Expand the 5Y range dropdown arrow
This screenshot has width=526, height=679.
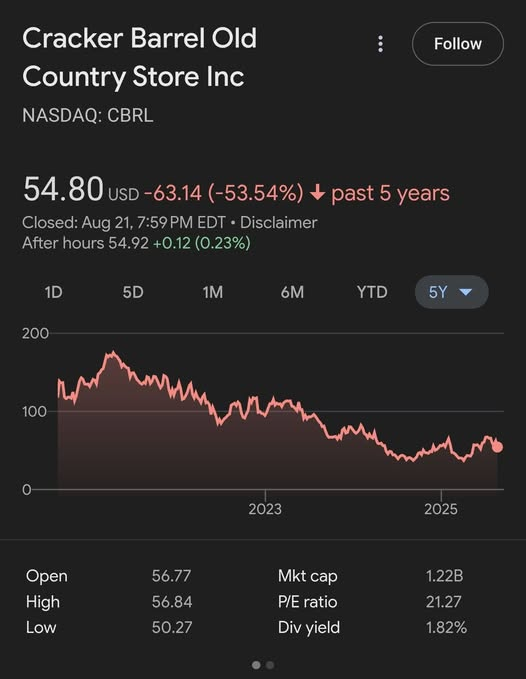click(465, 292)
